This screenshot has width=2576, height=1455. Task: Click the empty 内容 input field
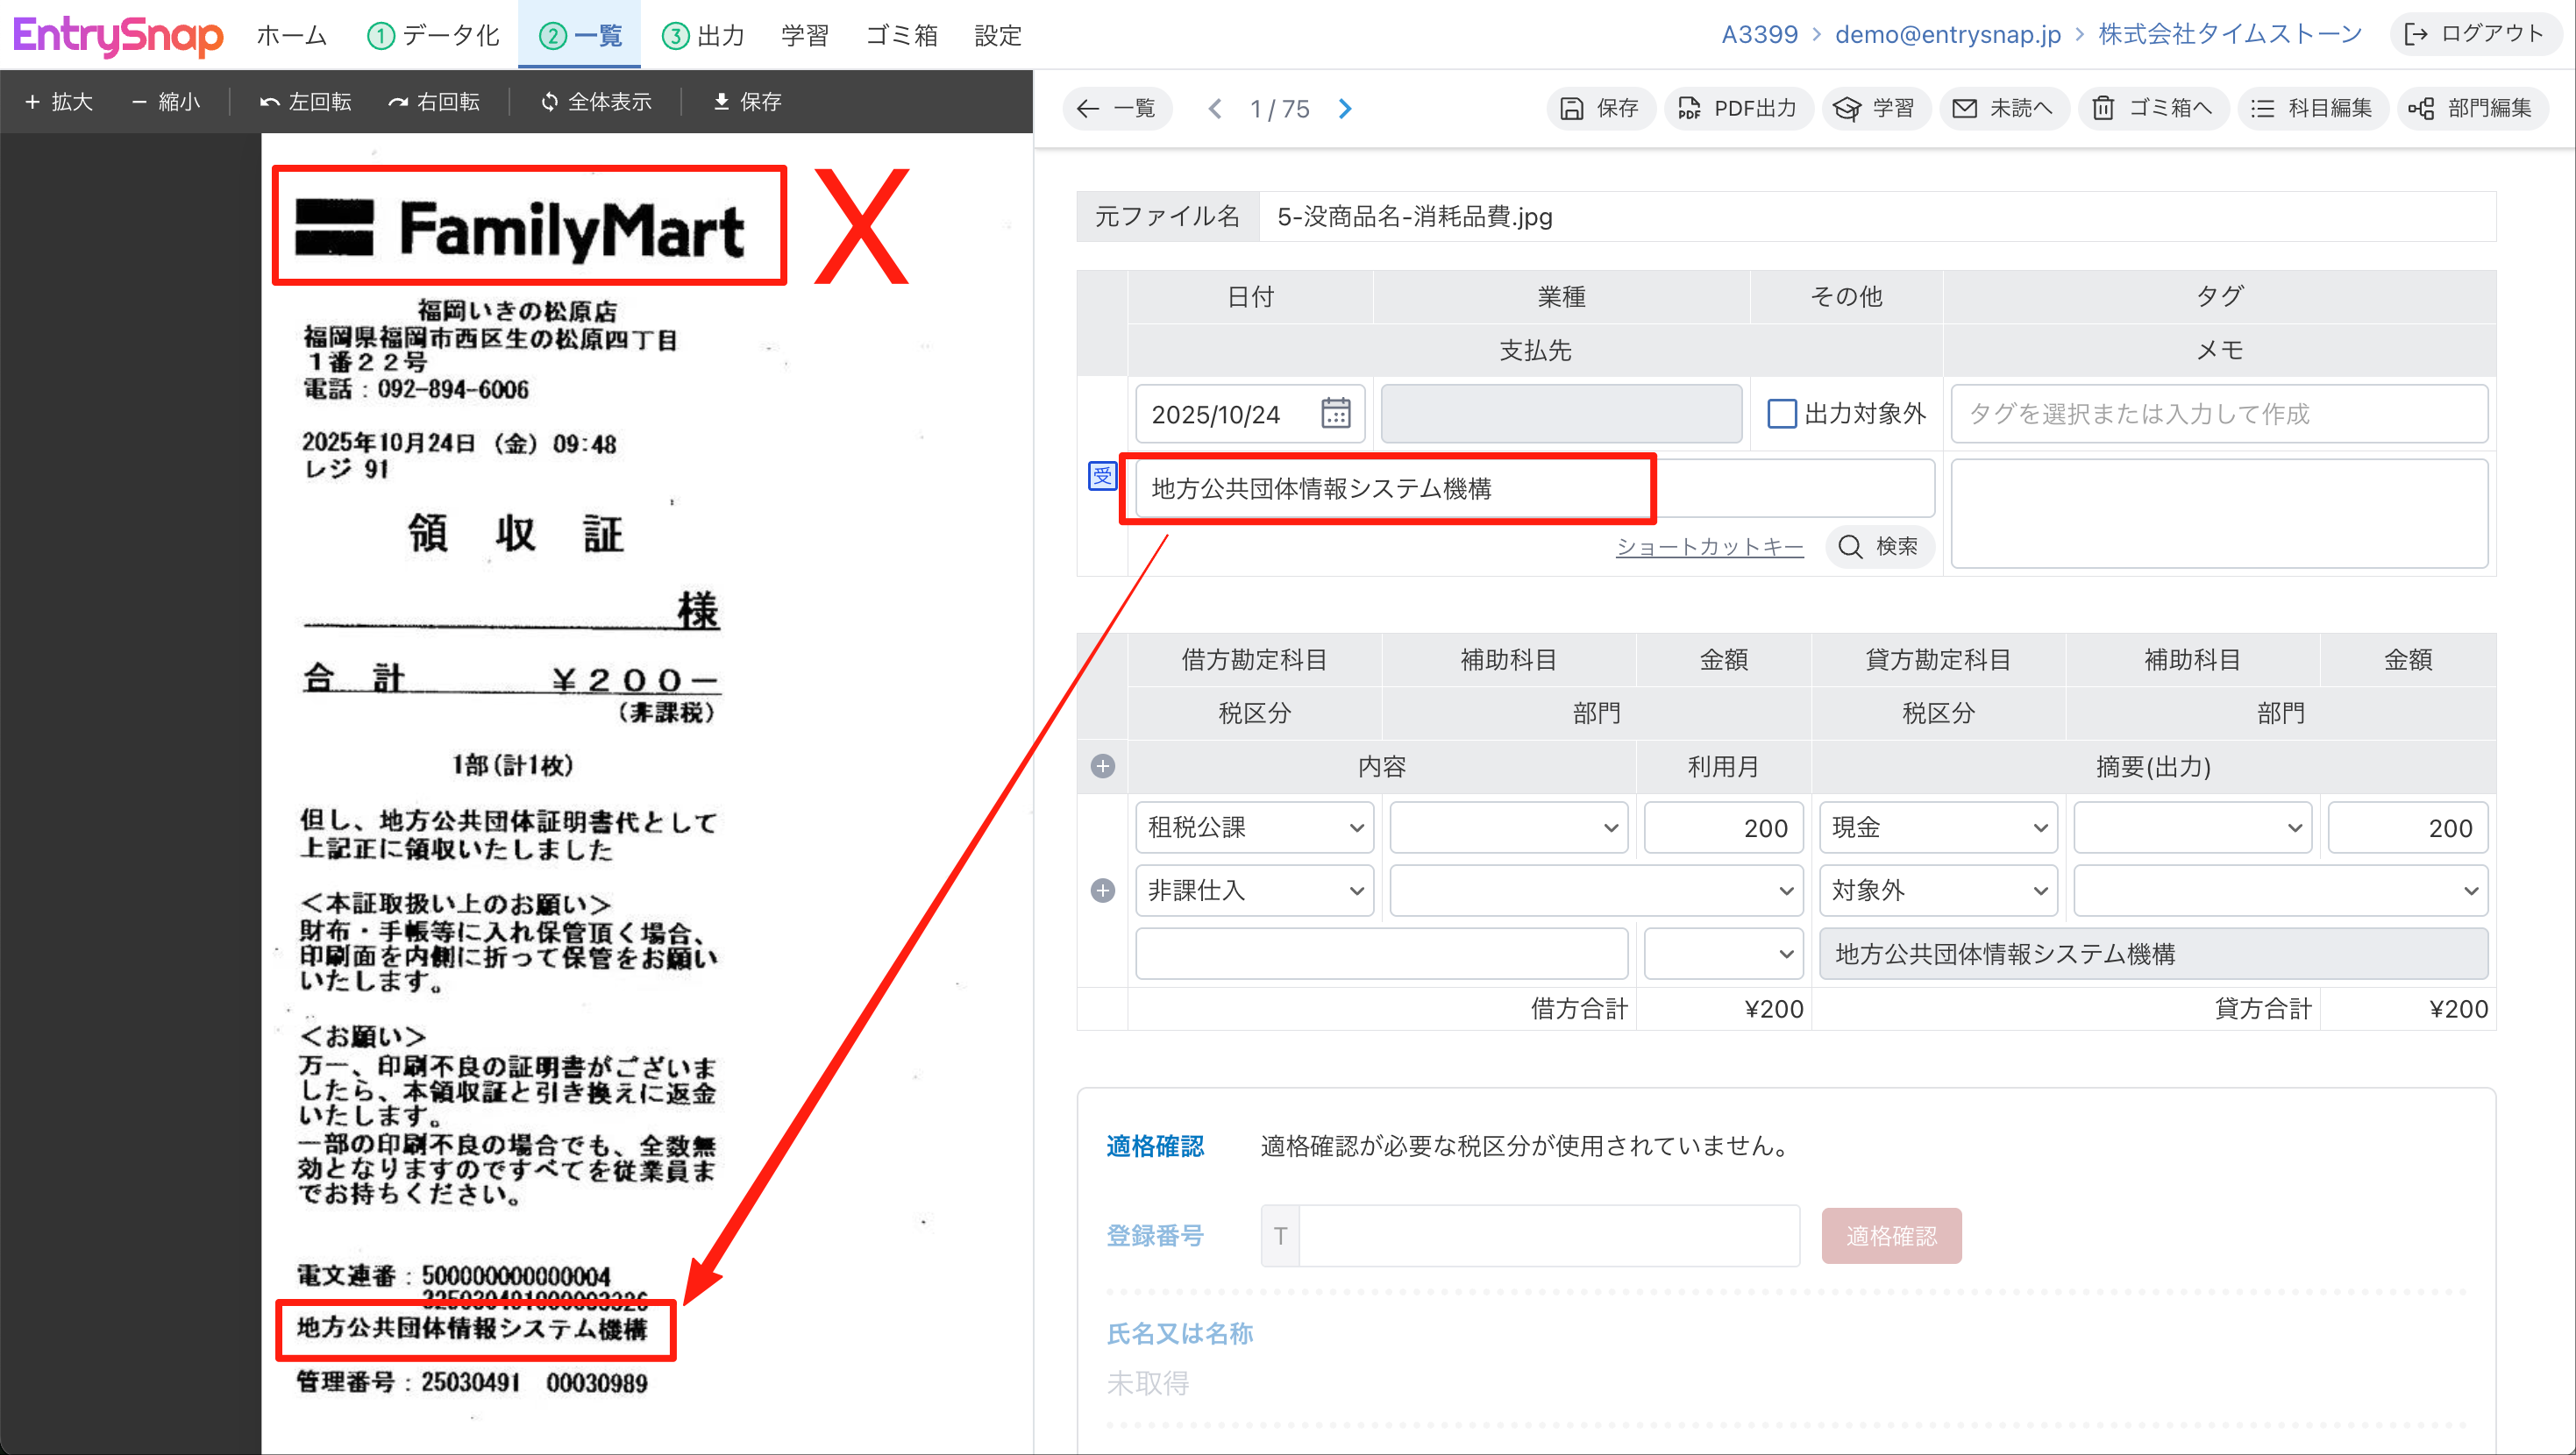1381,953
